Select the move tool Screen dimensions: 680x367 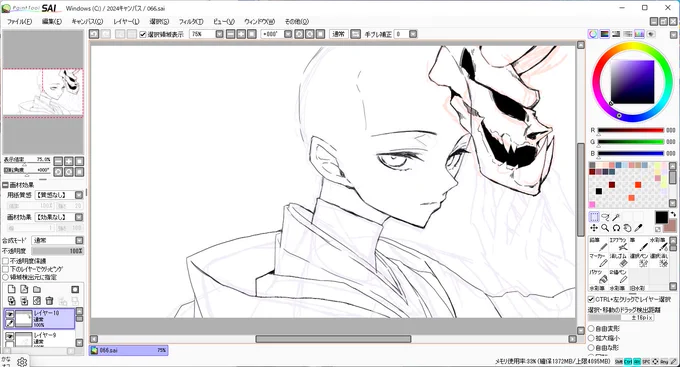point(594,228)
